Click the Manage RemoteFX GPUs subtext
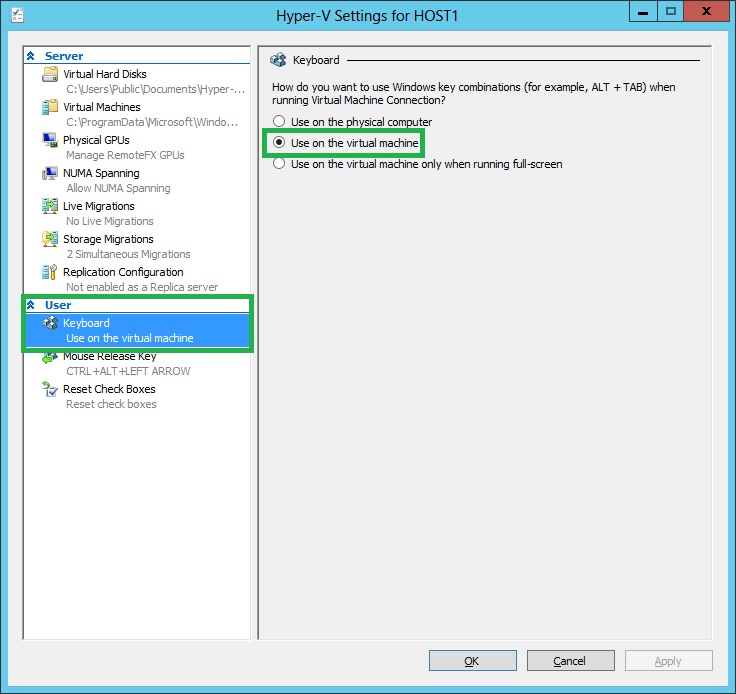 click(125, 155)
